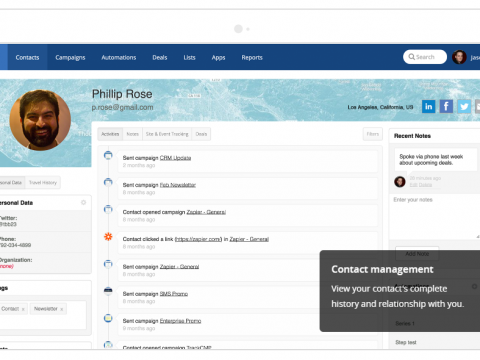
Task: Remove the Contact tag
Action: tap(23, 309)
